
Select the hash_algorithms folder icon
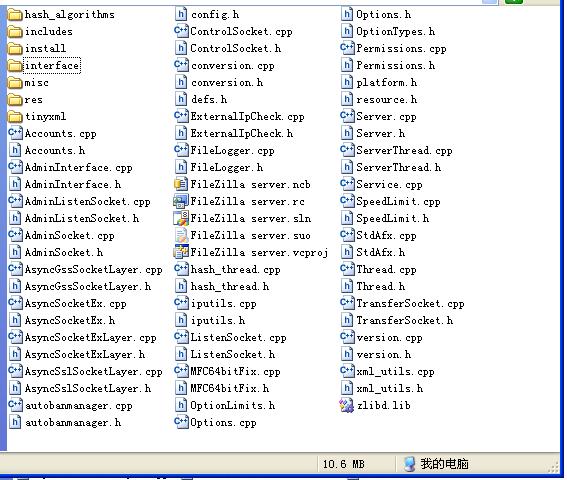click(x=15, y=15)
